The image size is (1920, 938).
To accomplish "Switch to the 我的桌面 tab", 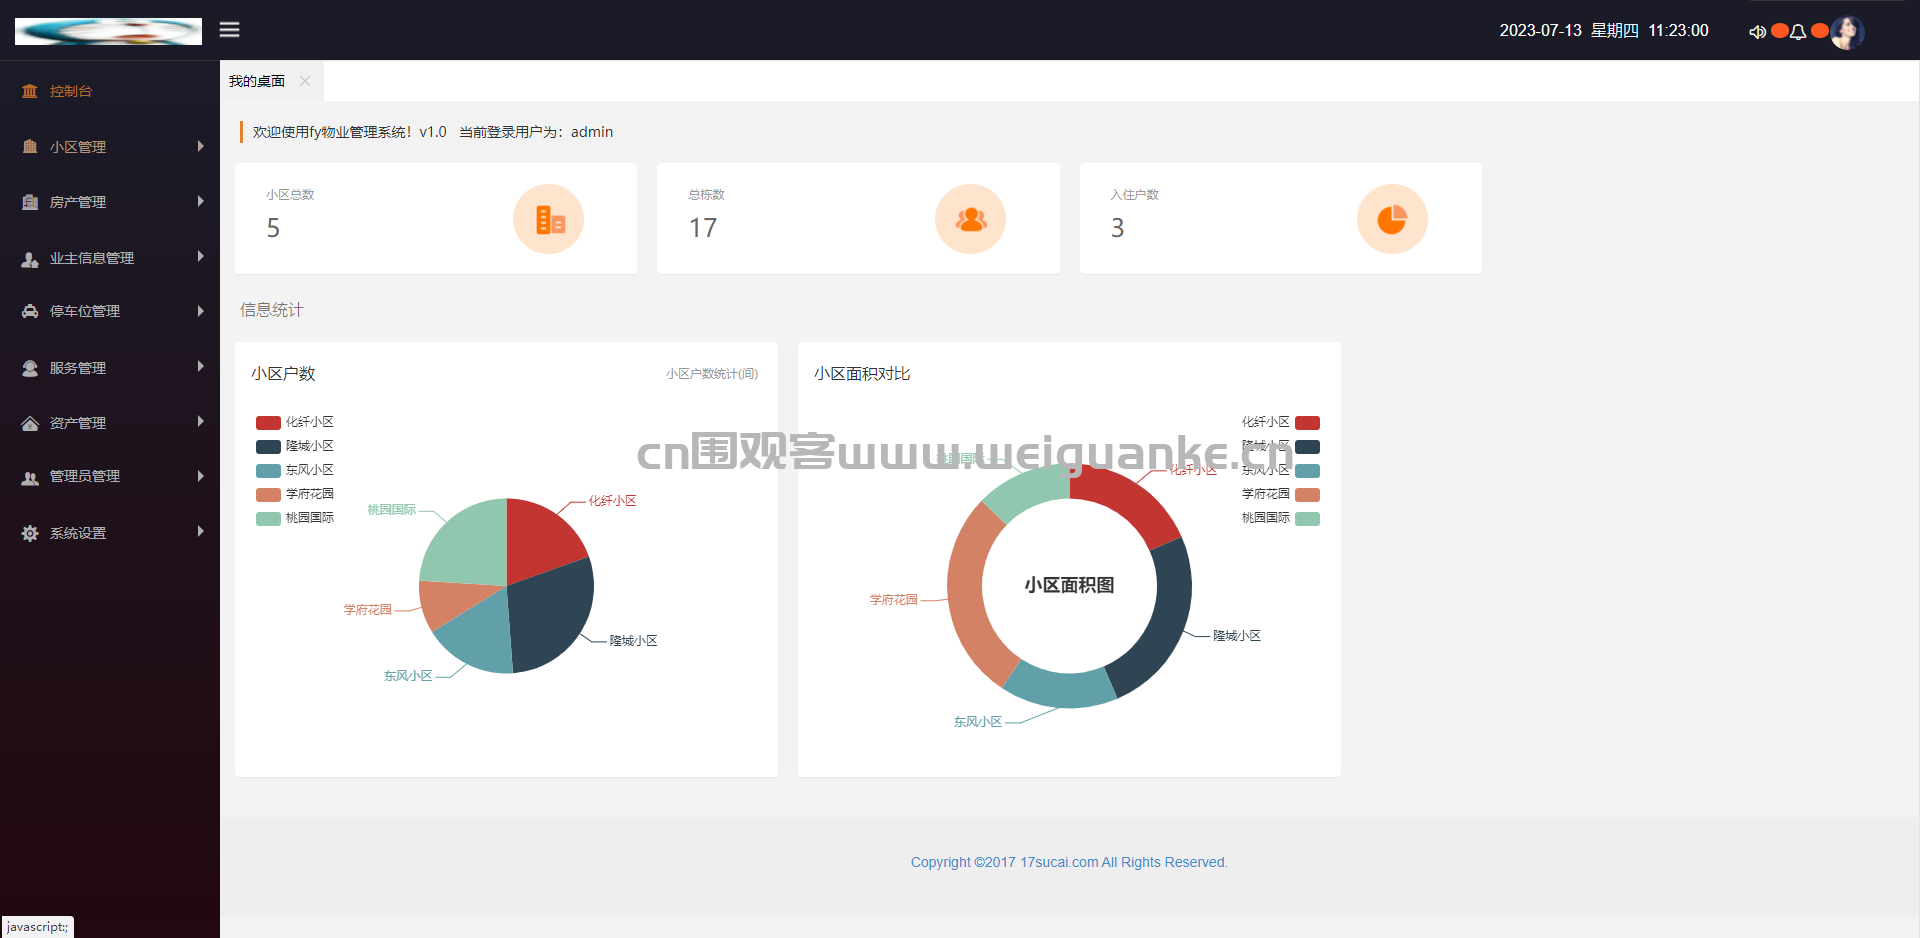I will [257, 81].
